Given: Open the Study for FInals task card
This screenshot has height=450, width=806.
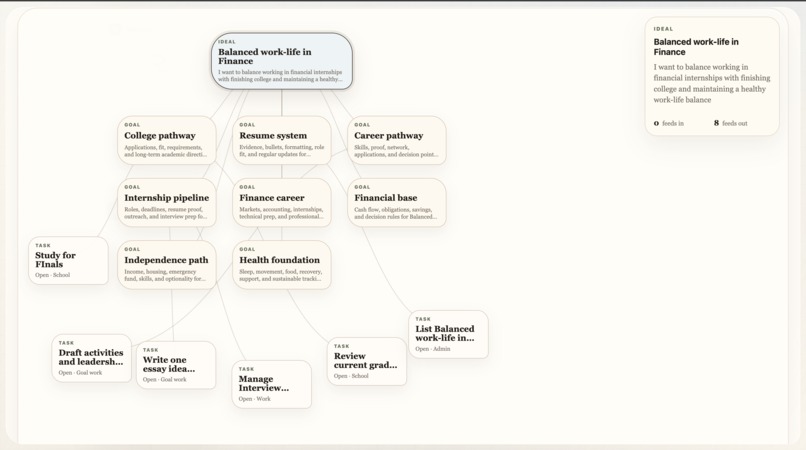Looking at the screenshot, I should [x=68, y=261].
